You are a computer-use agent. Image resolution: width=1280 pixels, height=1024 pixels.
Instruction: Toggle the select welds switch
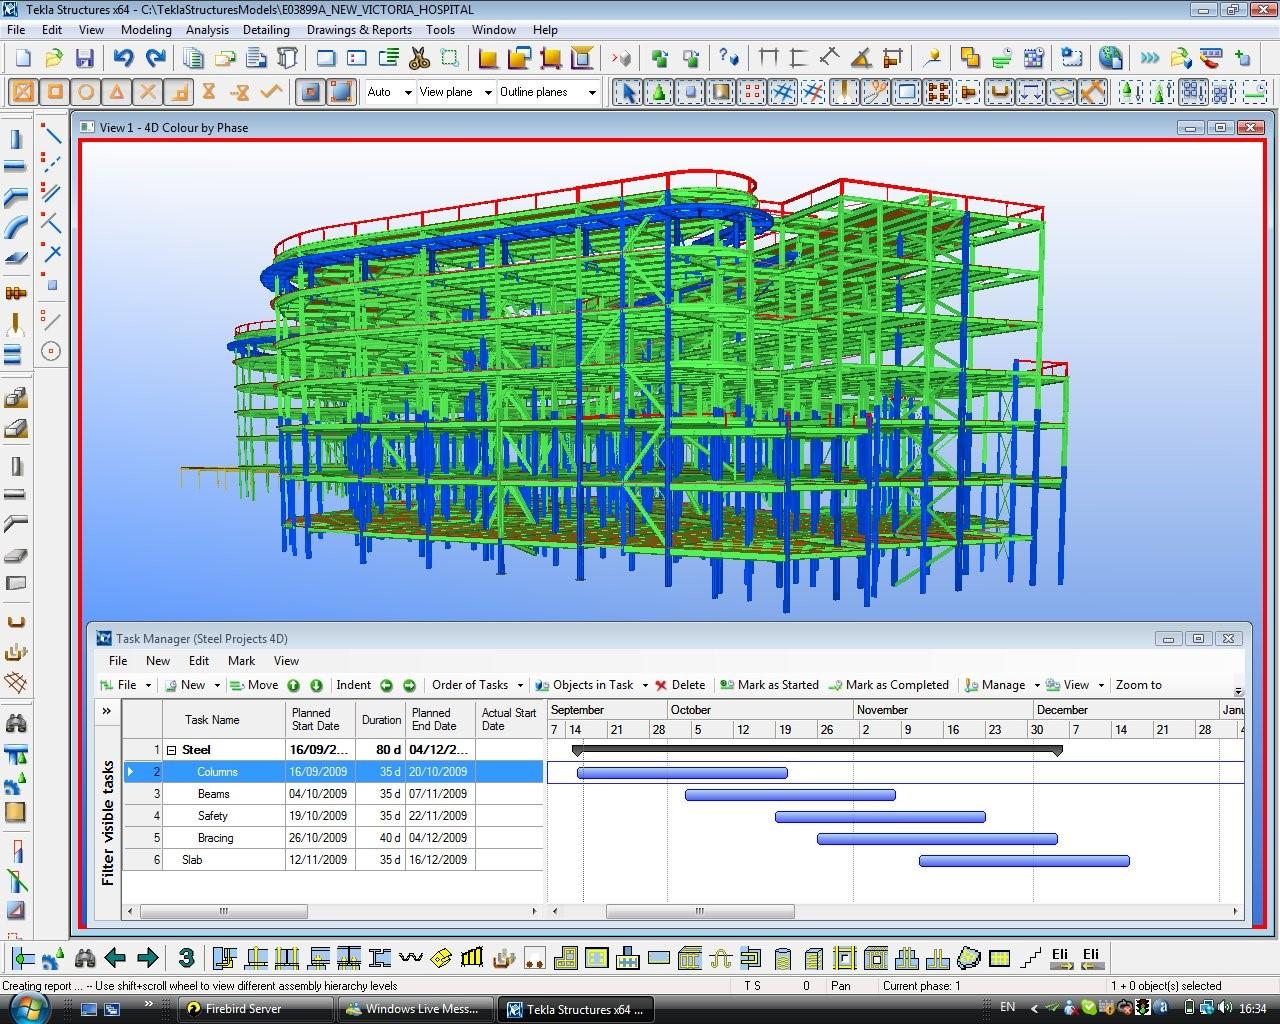pos(845,92)
